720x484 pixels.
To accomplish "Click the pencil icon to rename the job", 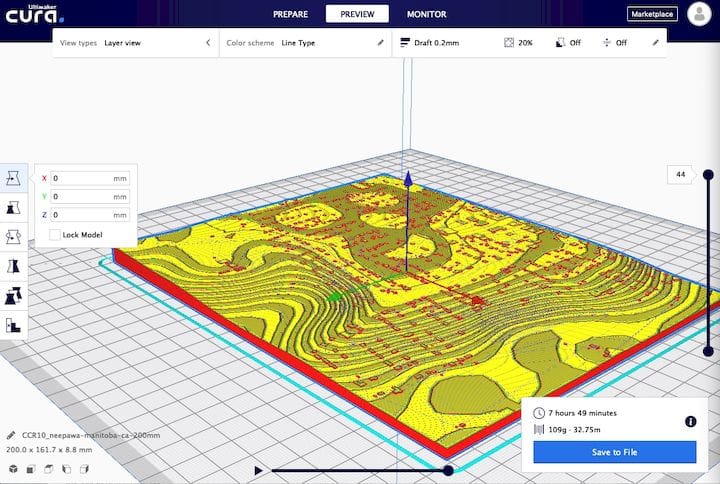I will 10,436.
